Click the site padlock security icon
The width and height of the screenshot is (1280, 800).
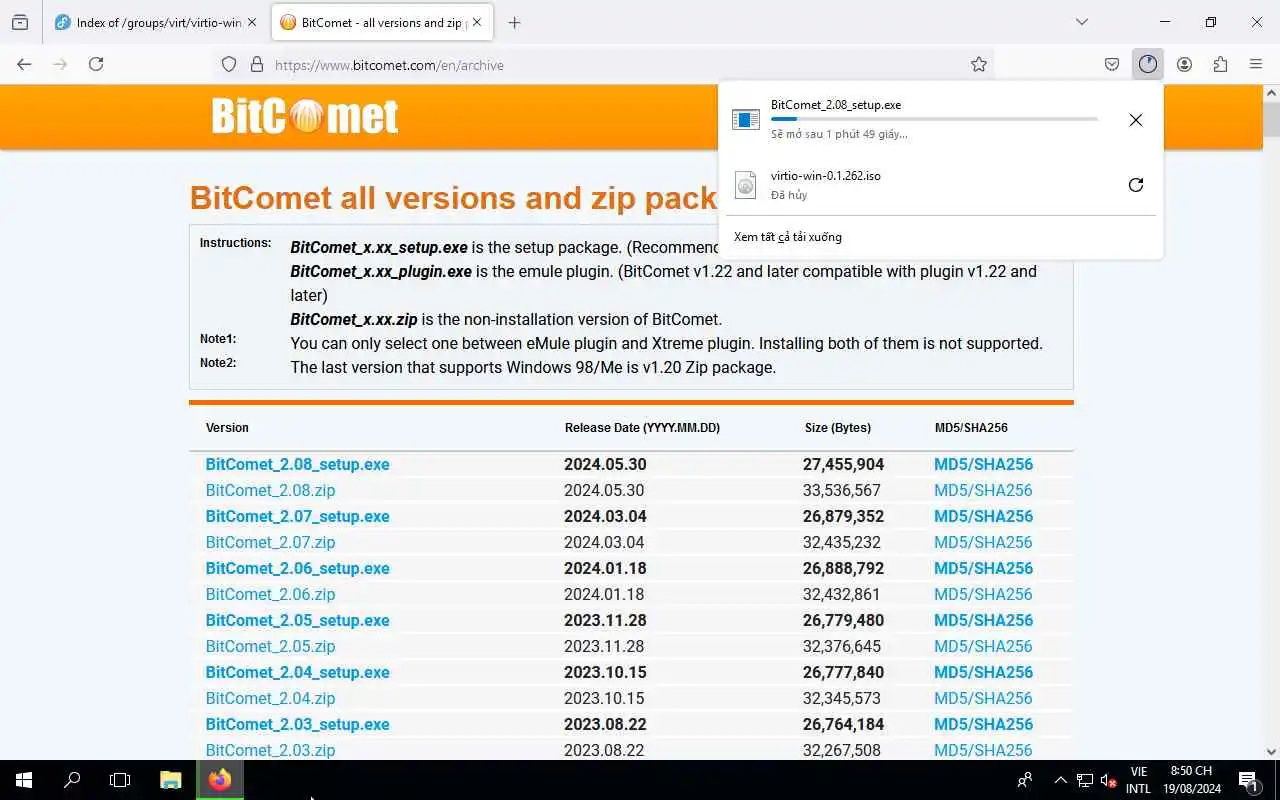(x=257, y=64)
